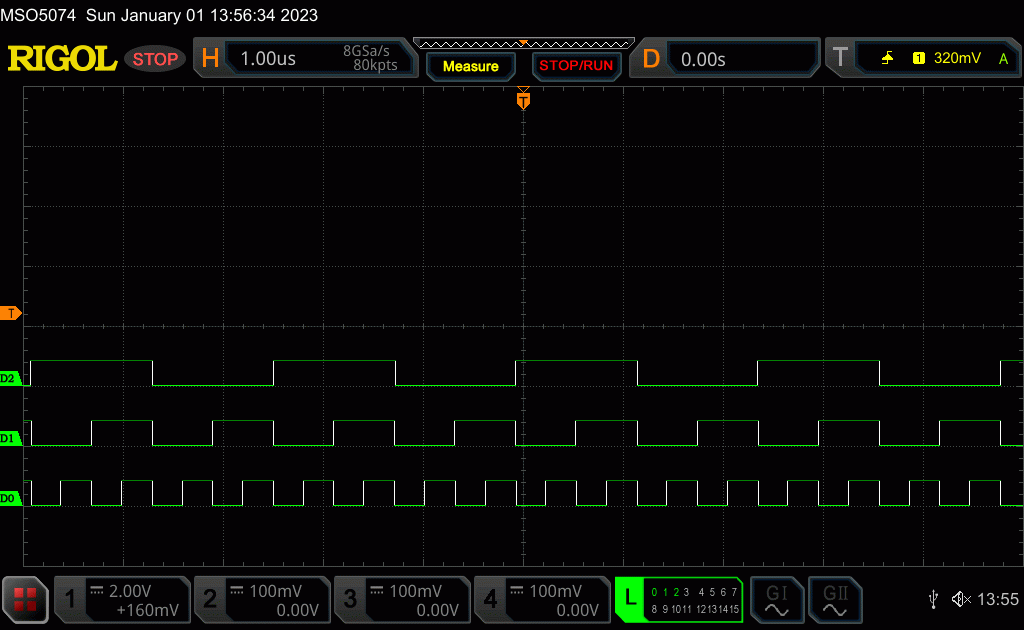Open channel 4 settings label
The height and width of the screenshot is (630, 1024).
coord(541,600)
